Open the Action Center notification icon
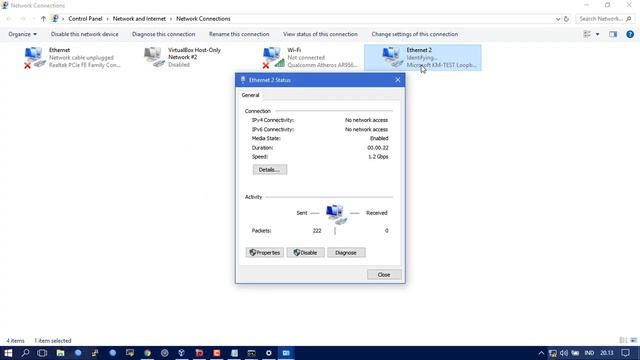Image resolution: width=640 pixels, height=360 pixels. 625,353
